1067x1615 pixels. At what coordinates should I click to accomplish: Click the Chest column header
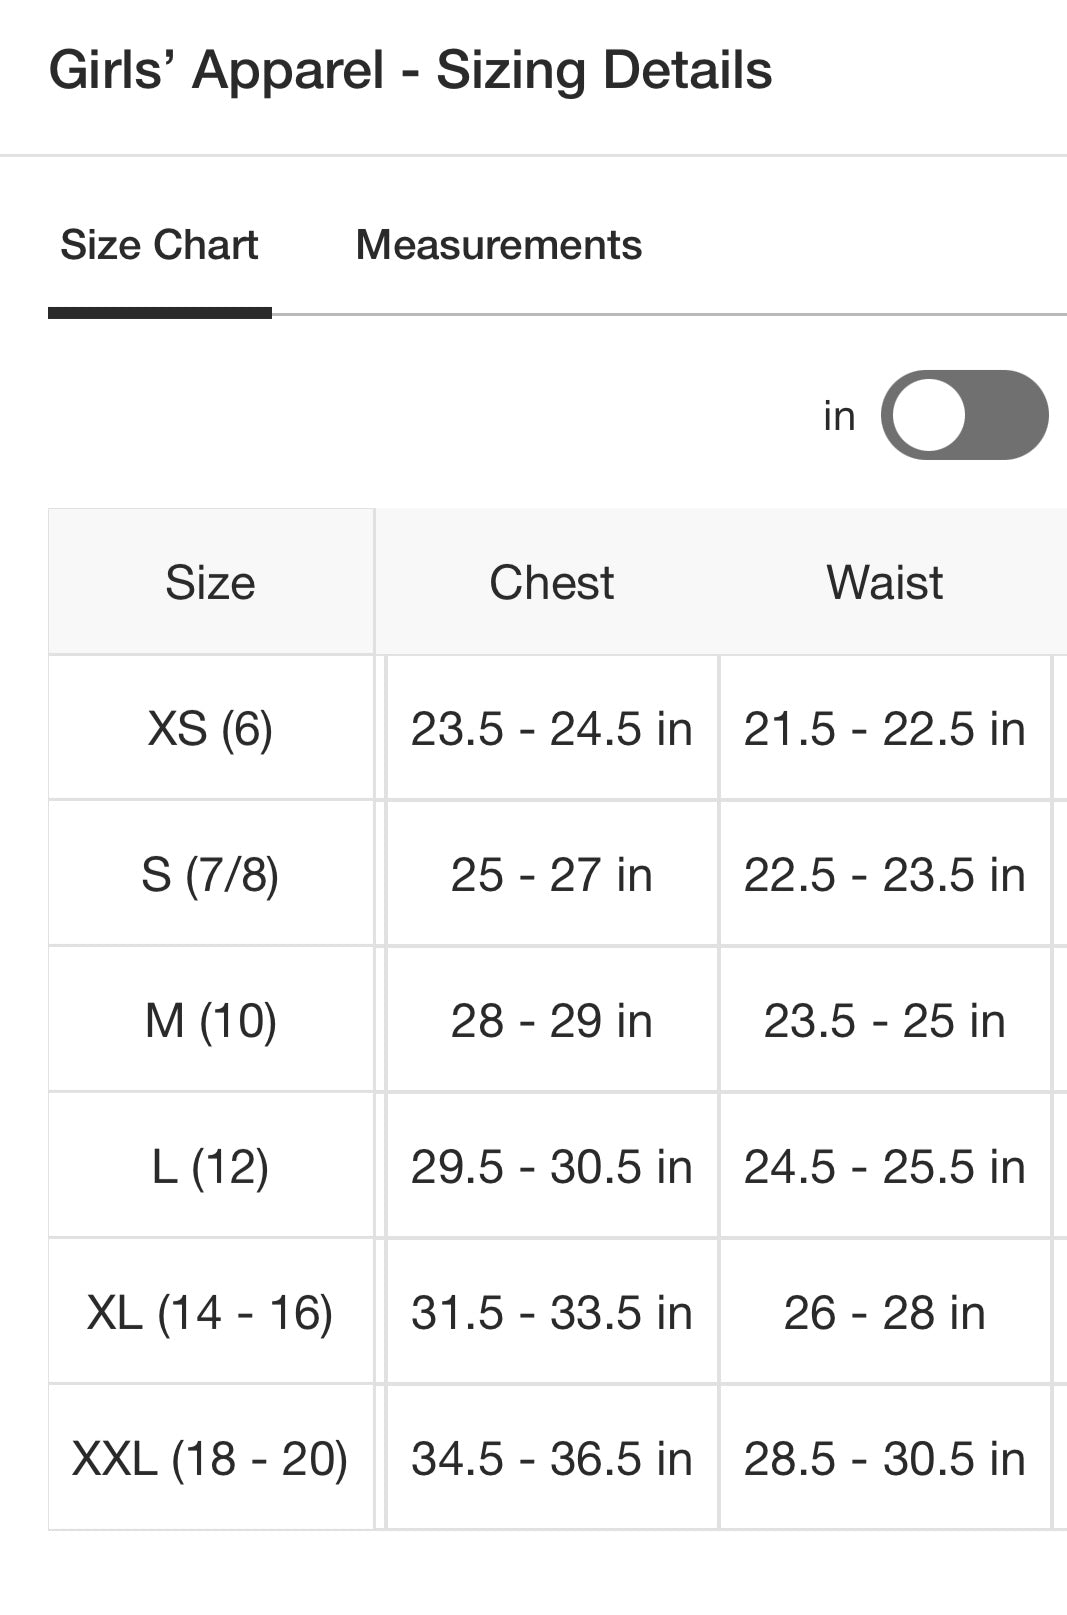[551, 582]
